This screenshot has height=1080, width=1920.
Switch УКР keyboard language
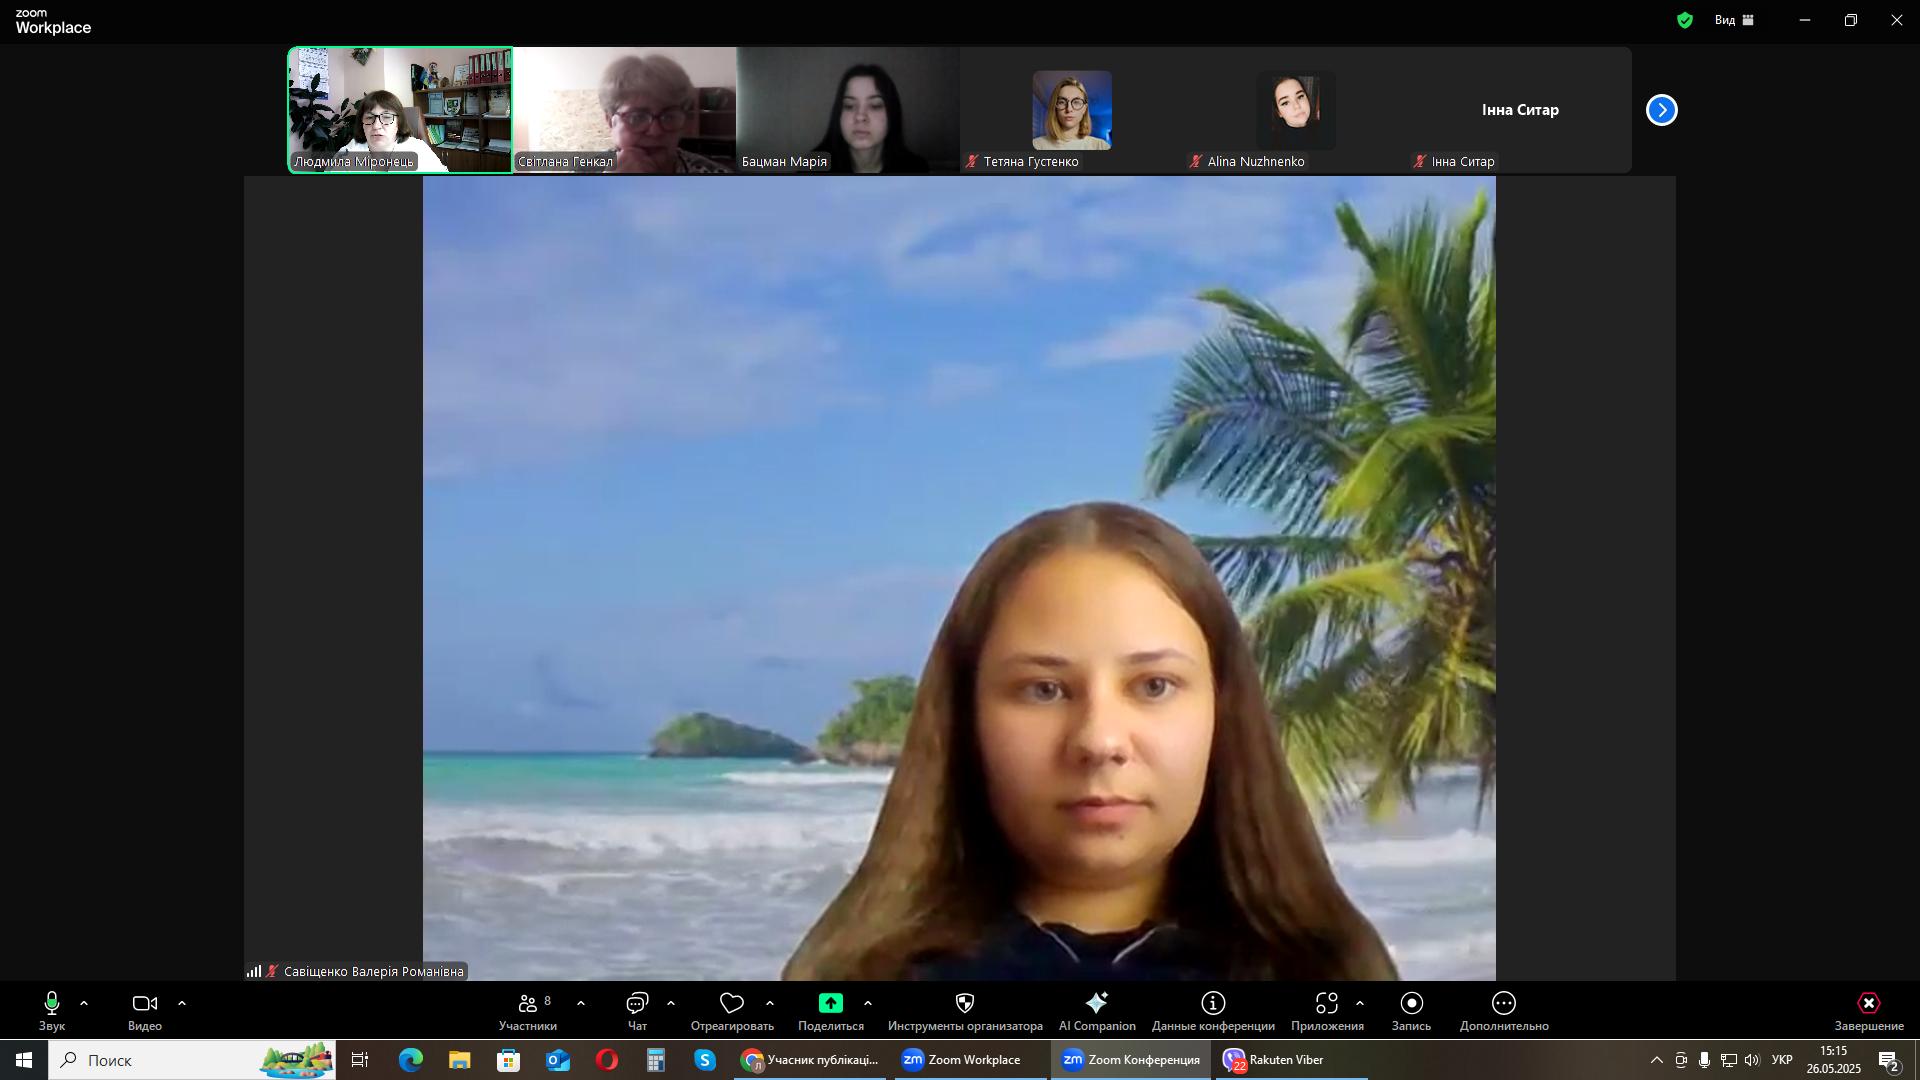1782,1060
